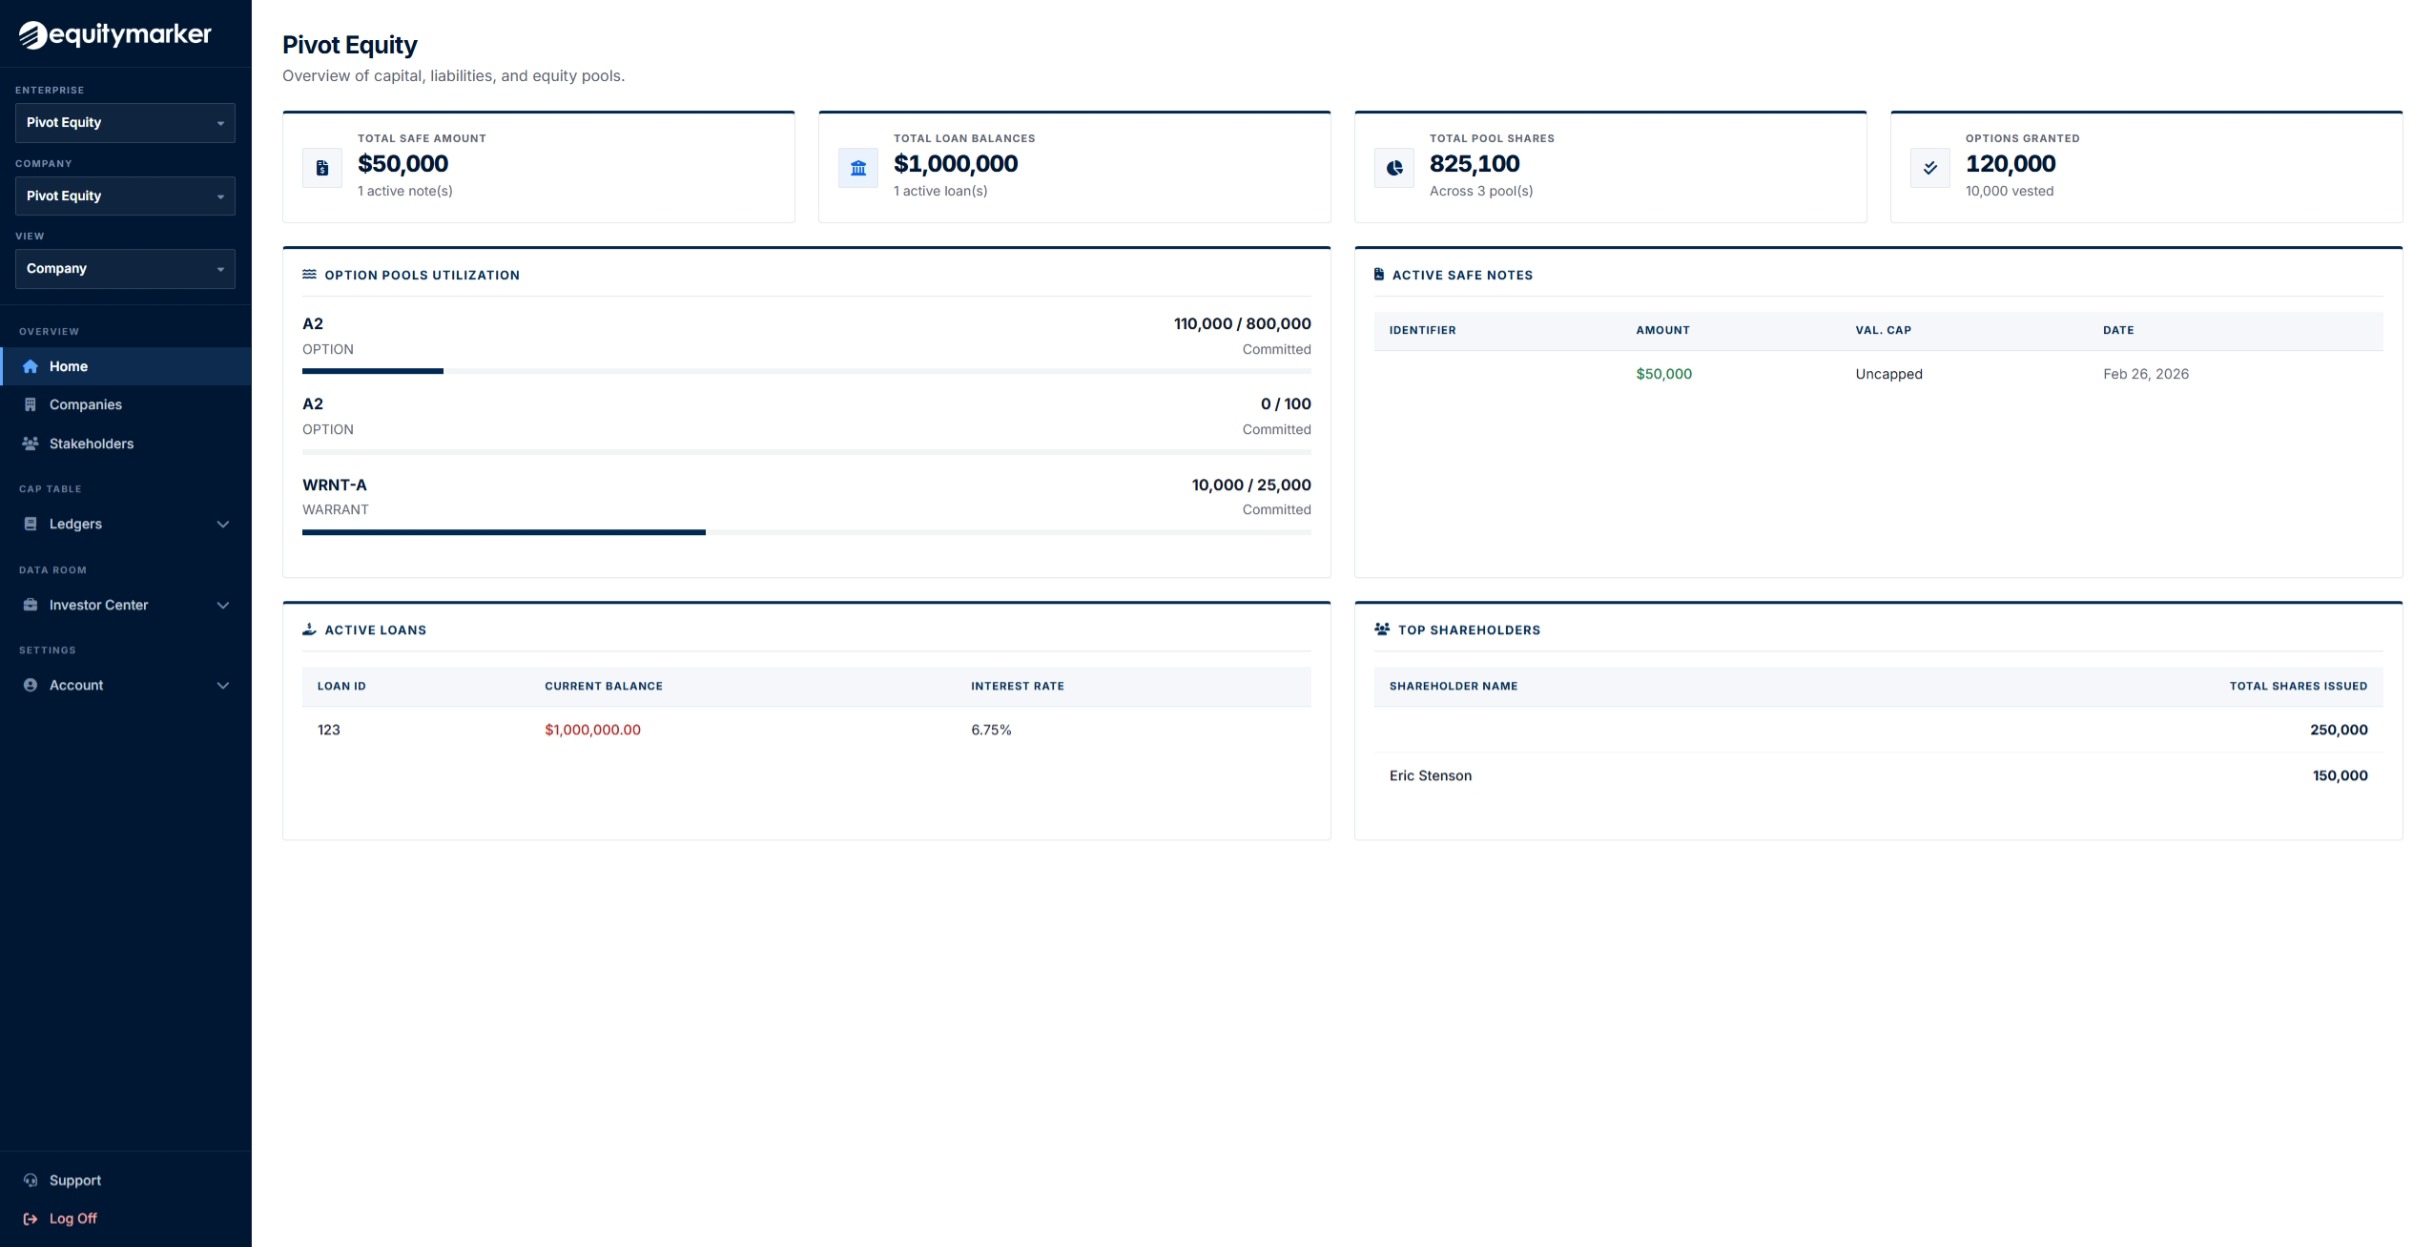The image size is (2434, 1247).
Task: Click the $50,000 Total SAFE Amount value
Action: point(403,164)
